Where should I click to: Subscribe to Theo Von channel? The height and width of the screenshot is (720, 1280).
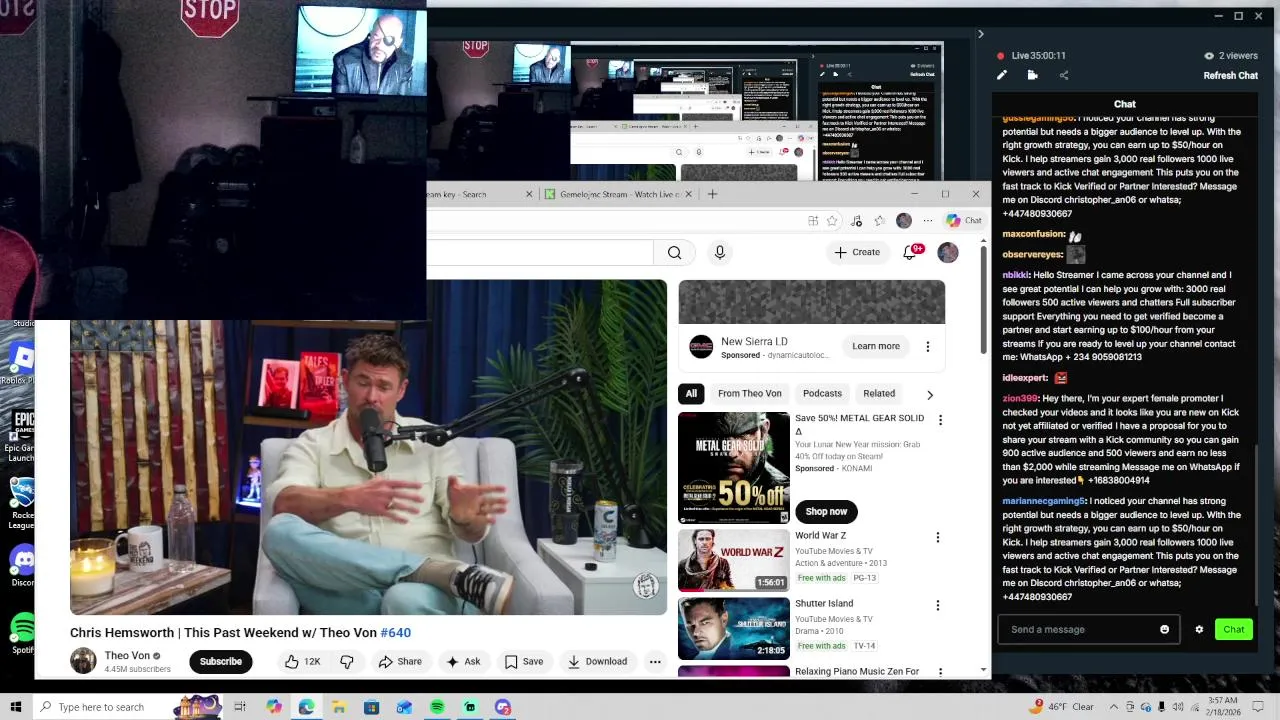tap(220, 661)
